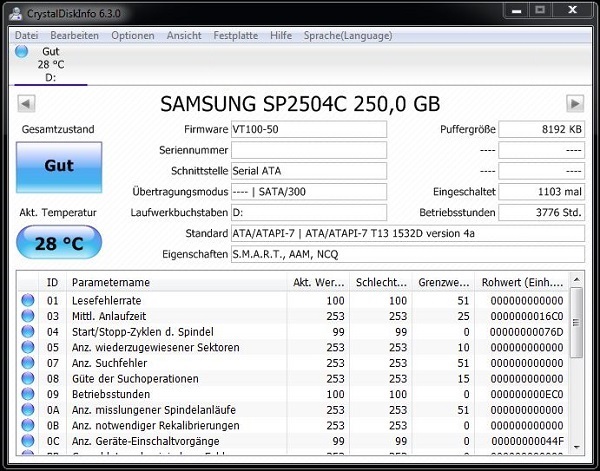The width and height of the screenshot is (600, 471).
Task: Go to next disk with right arrow
Action: pyautogui.click(x=575, y=103)
